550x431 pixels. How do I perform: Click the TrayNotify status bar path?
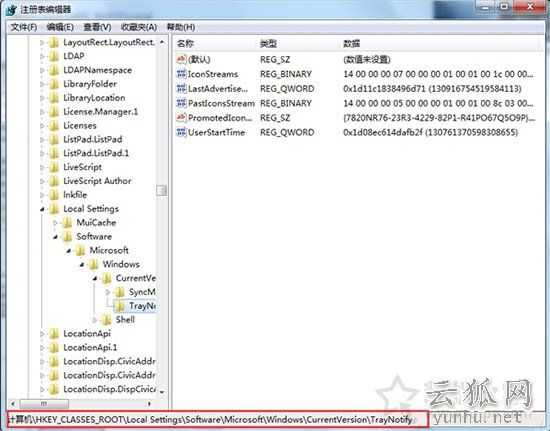(x=210, y=419)
